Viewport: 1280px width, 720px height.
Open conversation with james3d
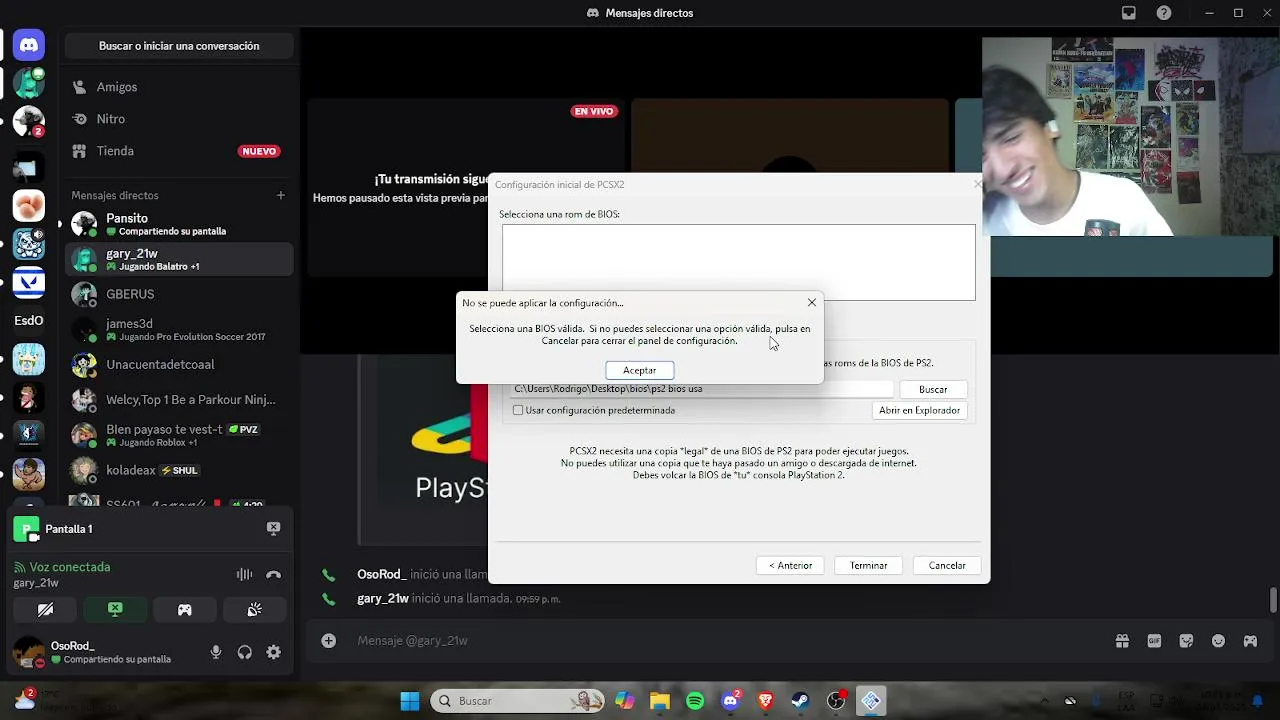click(179, 329)
